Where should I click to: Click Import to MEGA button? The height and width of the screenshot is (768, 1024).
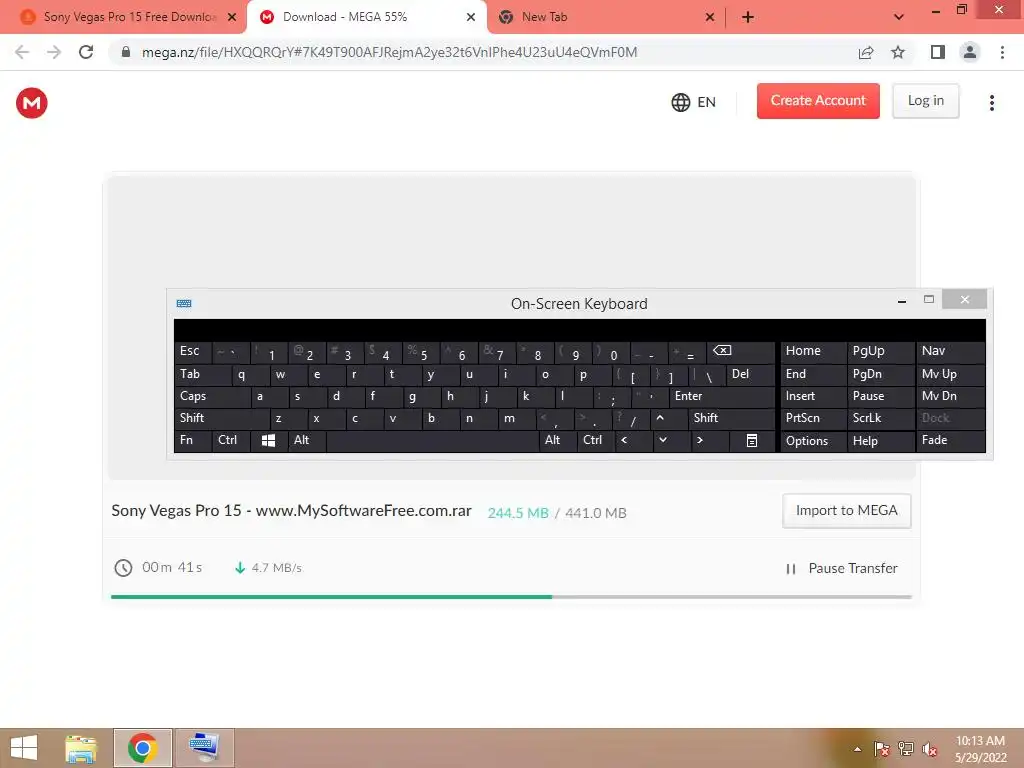pyautogui.click(x=846, y=511)
